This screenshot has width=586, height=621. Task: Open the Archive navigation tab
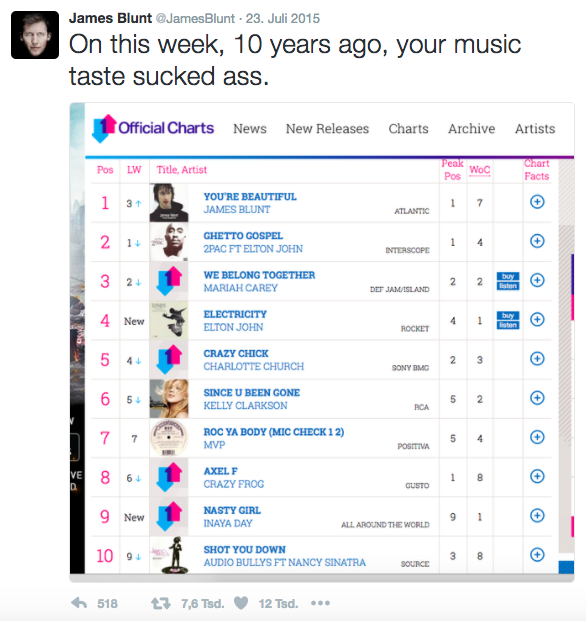tap(472, 129)
